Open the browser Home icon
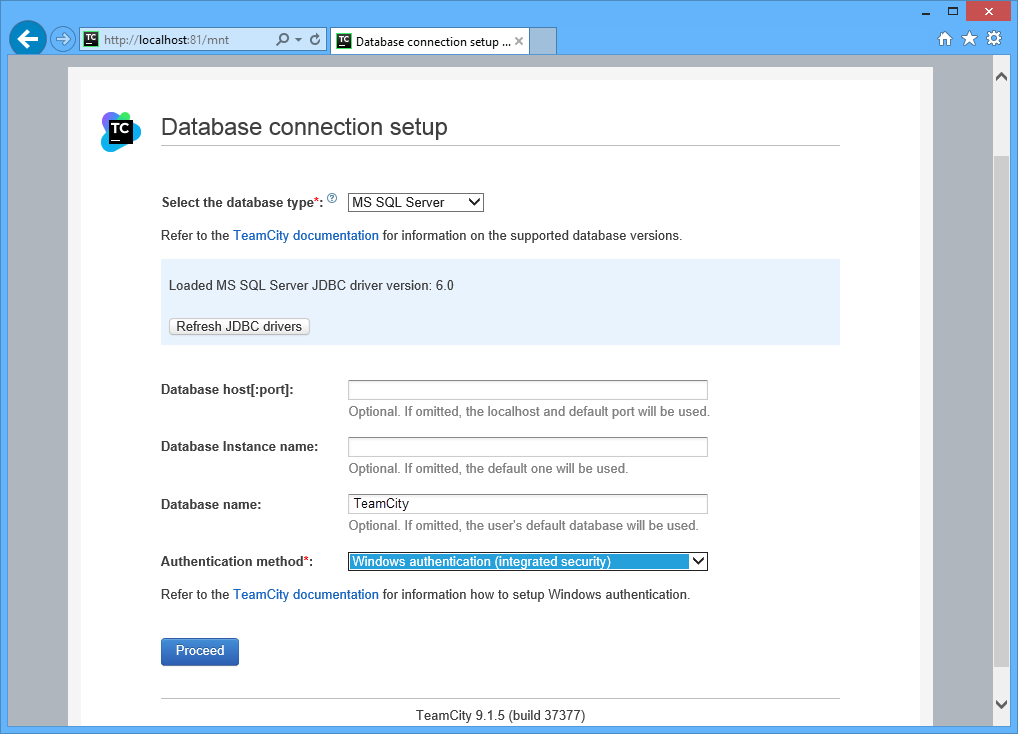 (x=945, y=39)
